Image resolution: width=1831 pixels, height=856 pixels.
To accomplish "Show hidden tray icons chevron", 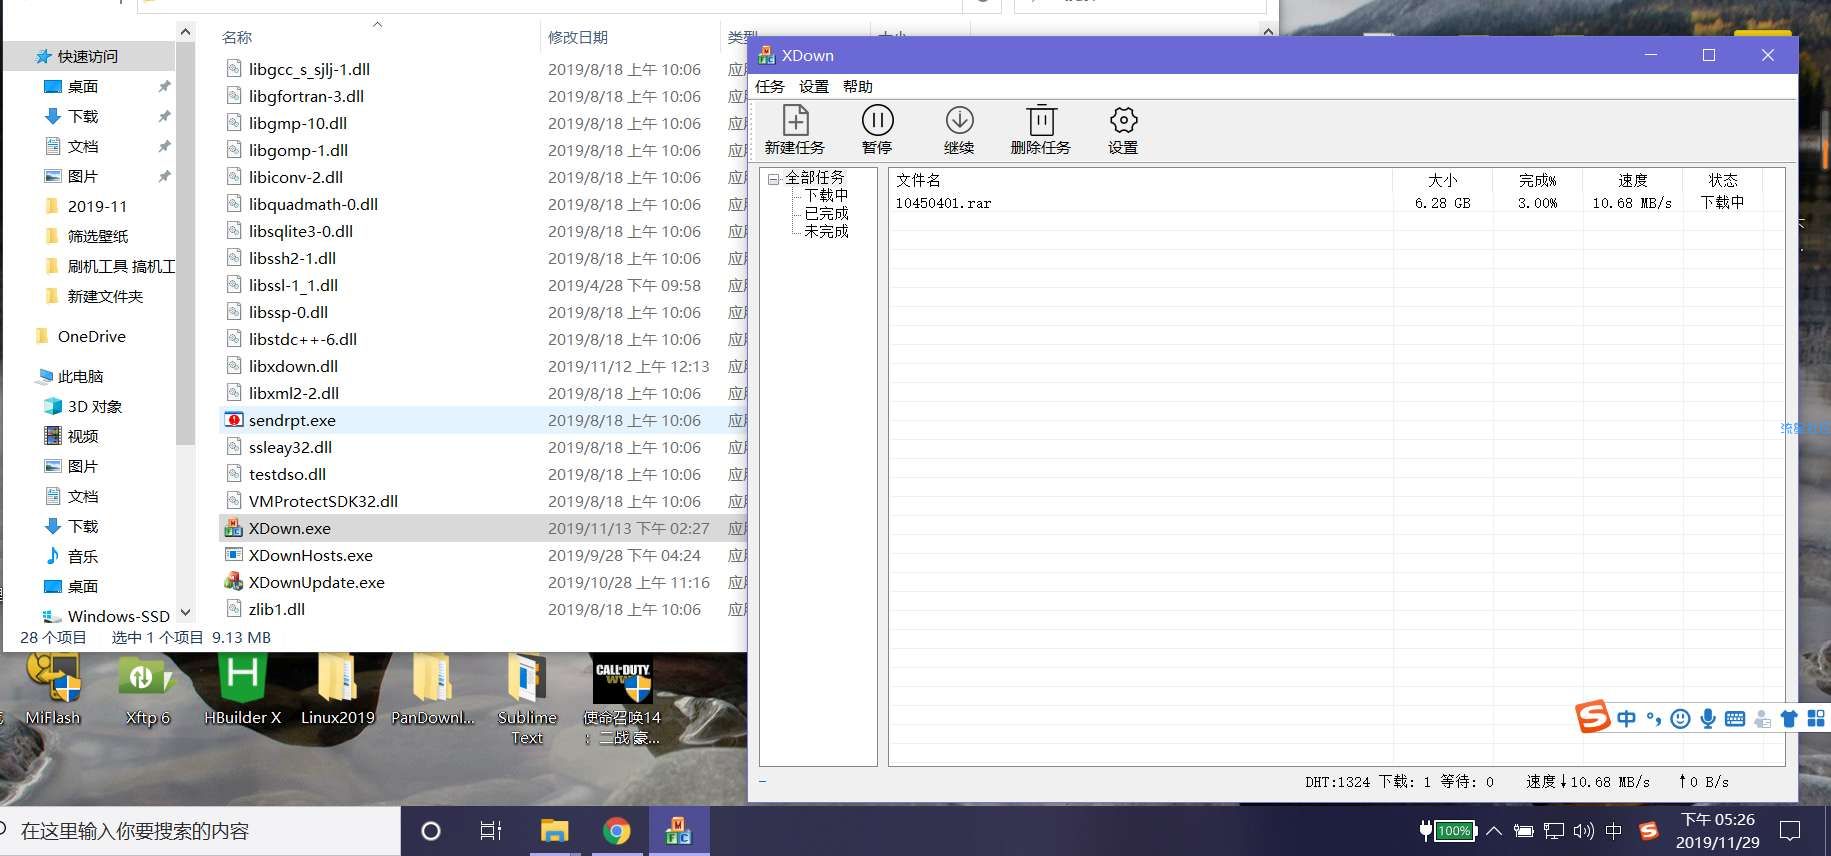I will [1494, 831].
